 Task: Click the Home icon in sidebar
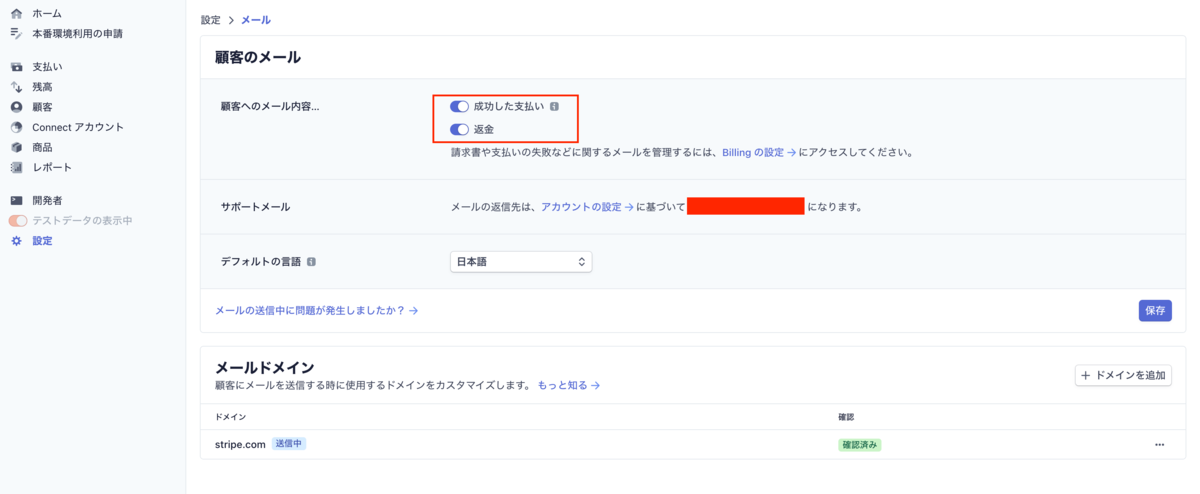coord(16,14)
